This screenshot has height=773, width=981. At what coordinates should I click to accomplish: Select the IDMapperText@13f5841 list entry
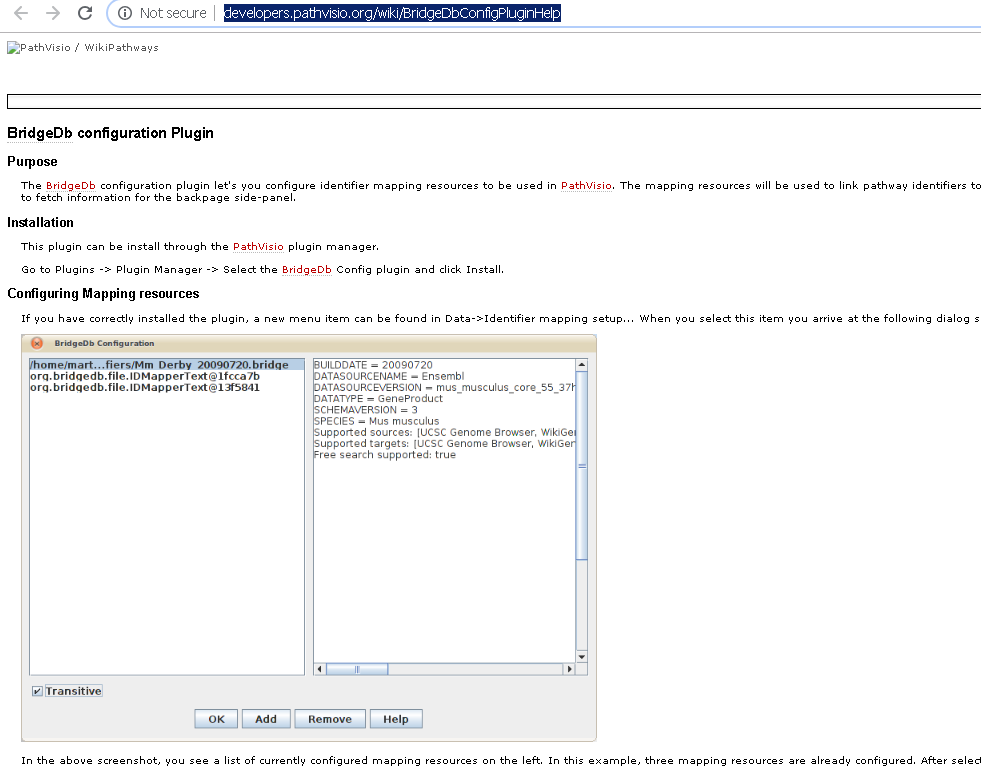coord(145,387)
